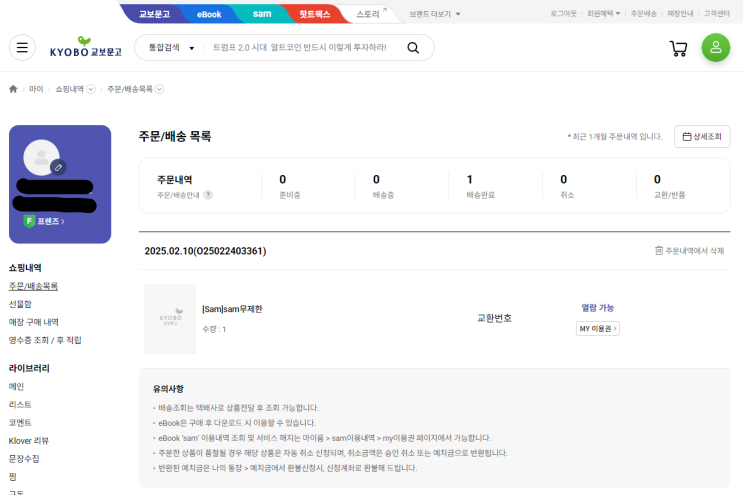Open 선물함 in sidebar

[x=20, y=304]
